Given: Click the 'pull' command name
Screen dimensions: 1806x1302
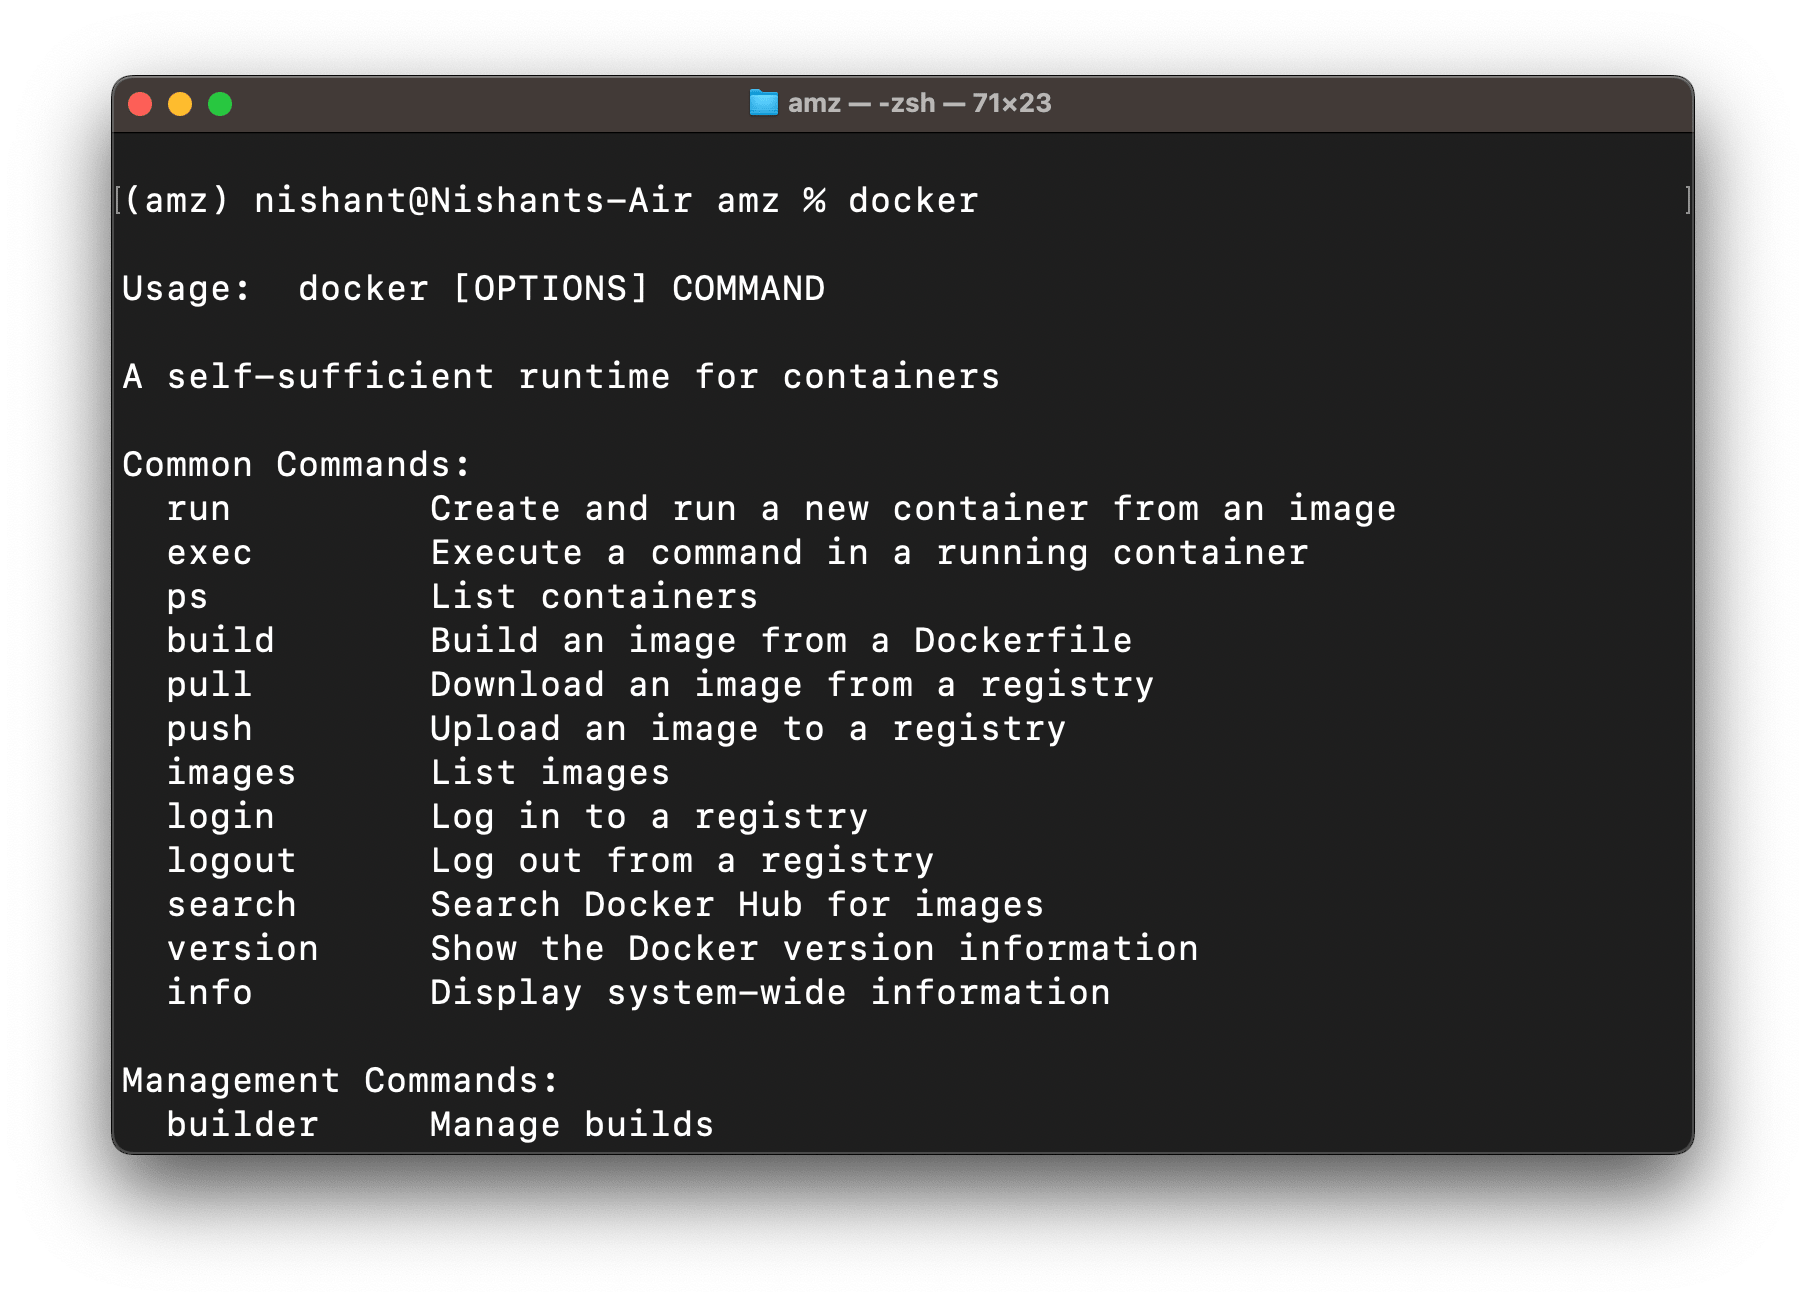Looking at the screenshot, I should tap(210, 685).
